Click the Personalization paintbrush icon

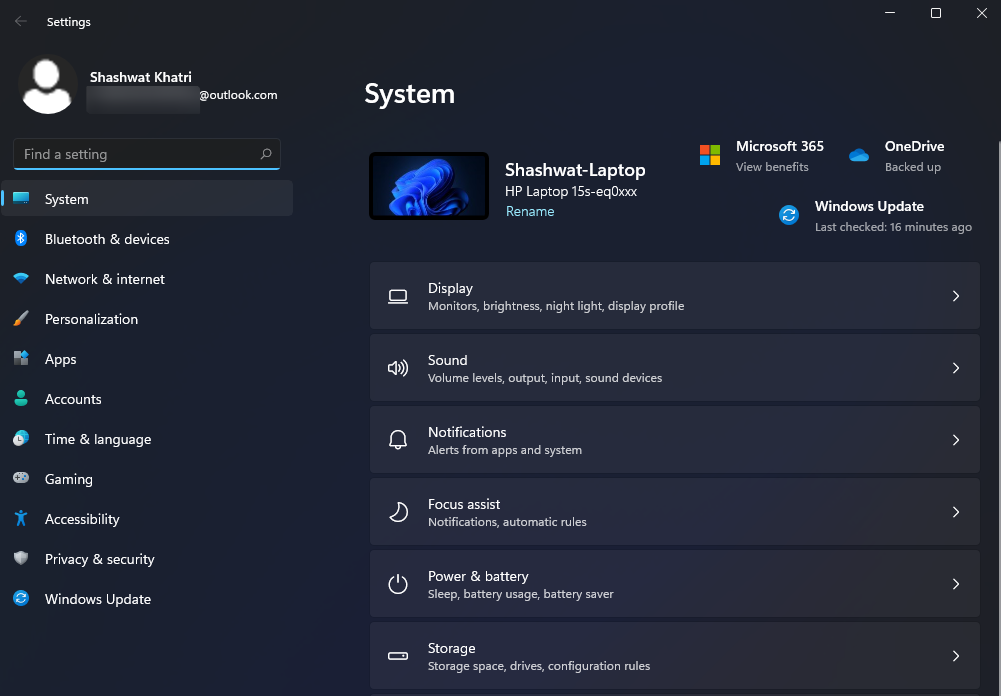[x=21, y=319]
